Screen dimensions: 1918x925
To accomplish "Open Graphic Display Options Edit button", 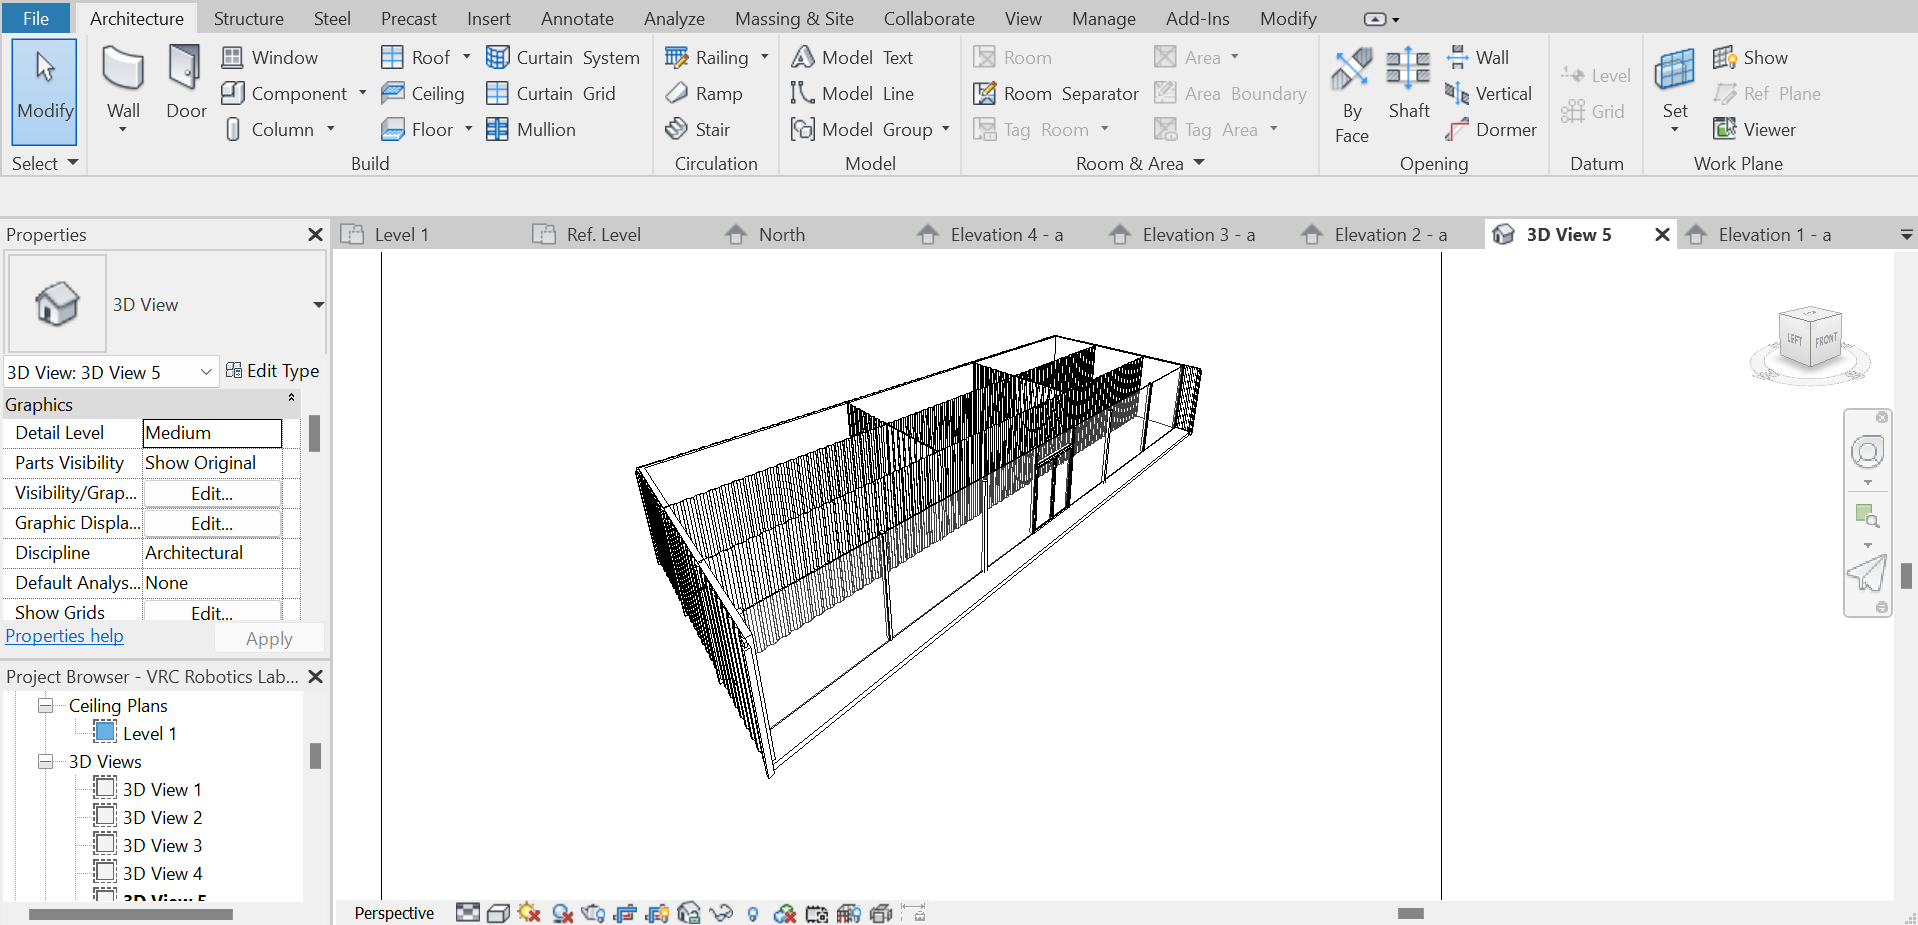I will coord(212,523).
